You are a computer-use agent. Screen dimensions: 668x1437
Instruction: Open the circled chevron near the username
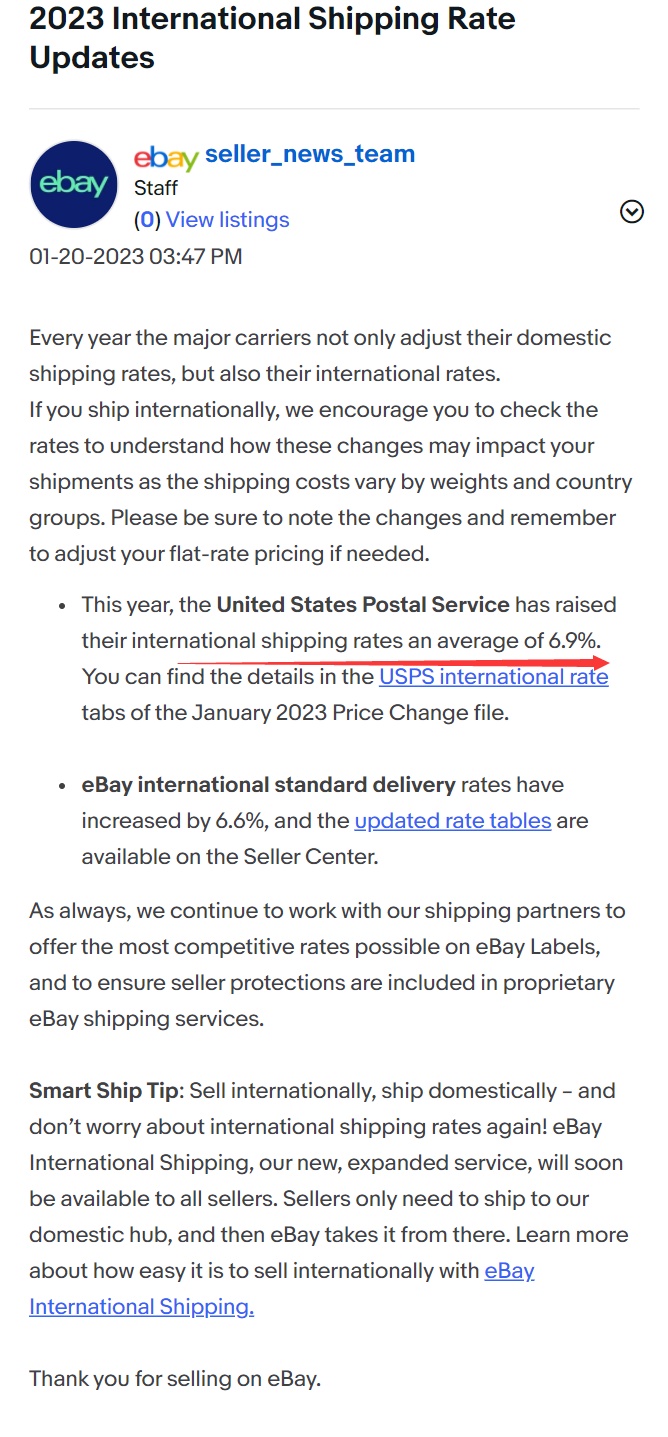click(x=631, y=211)
